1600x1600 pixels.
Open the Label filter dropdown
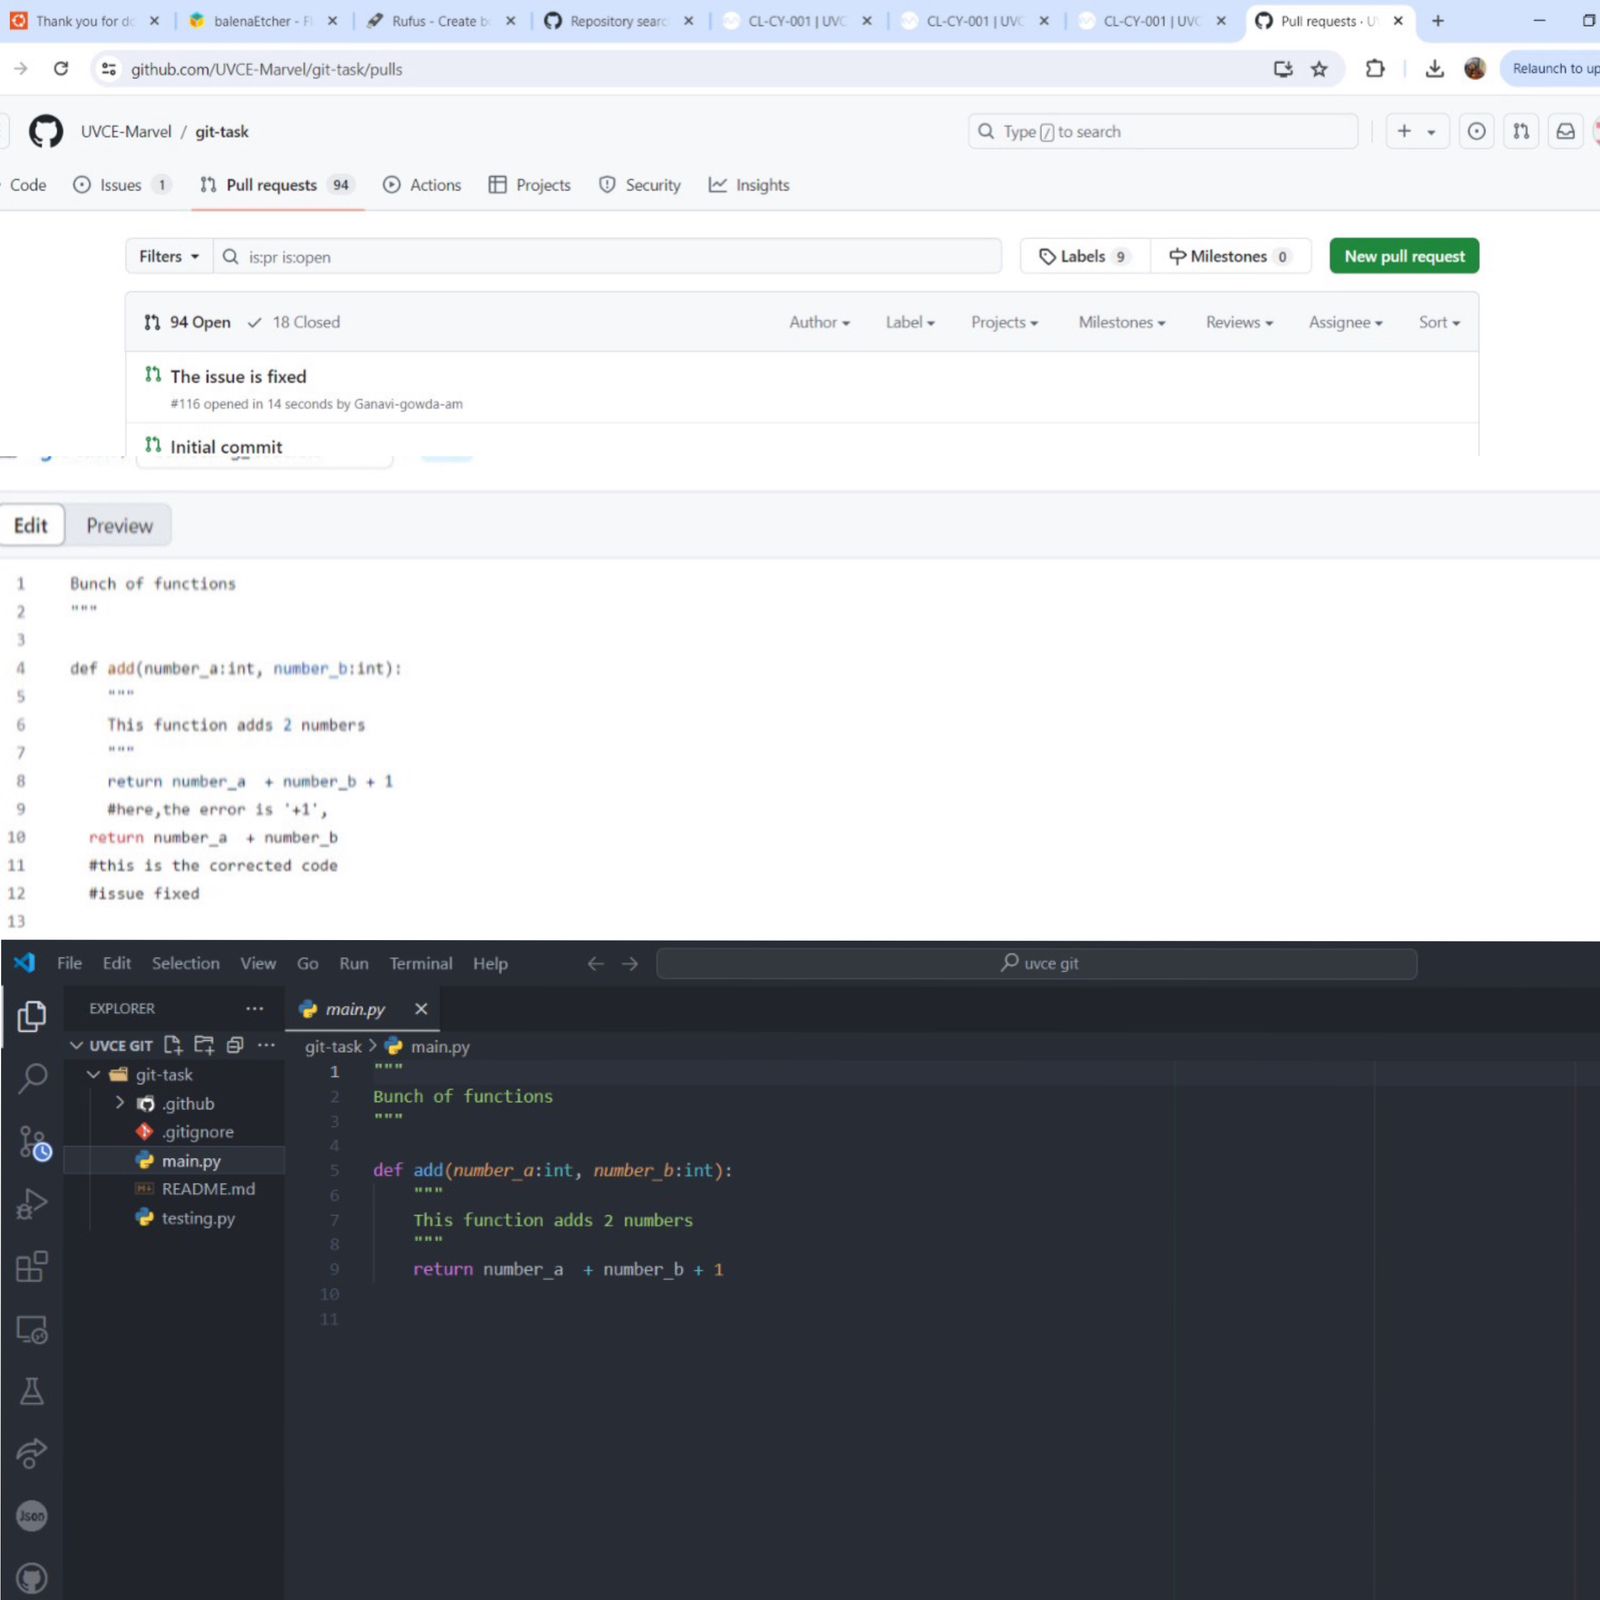pyautogui.click(x=910, y=322)
